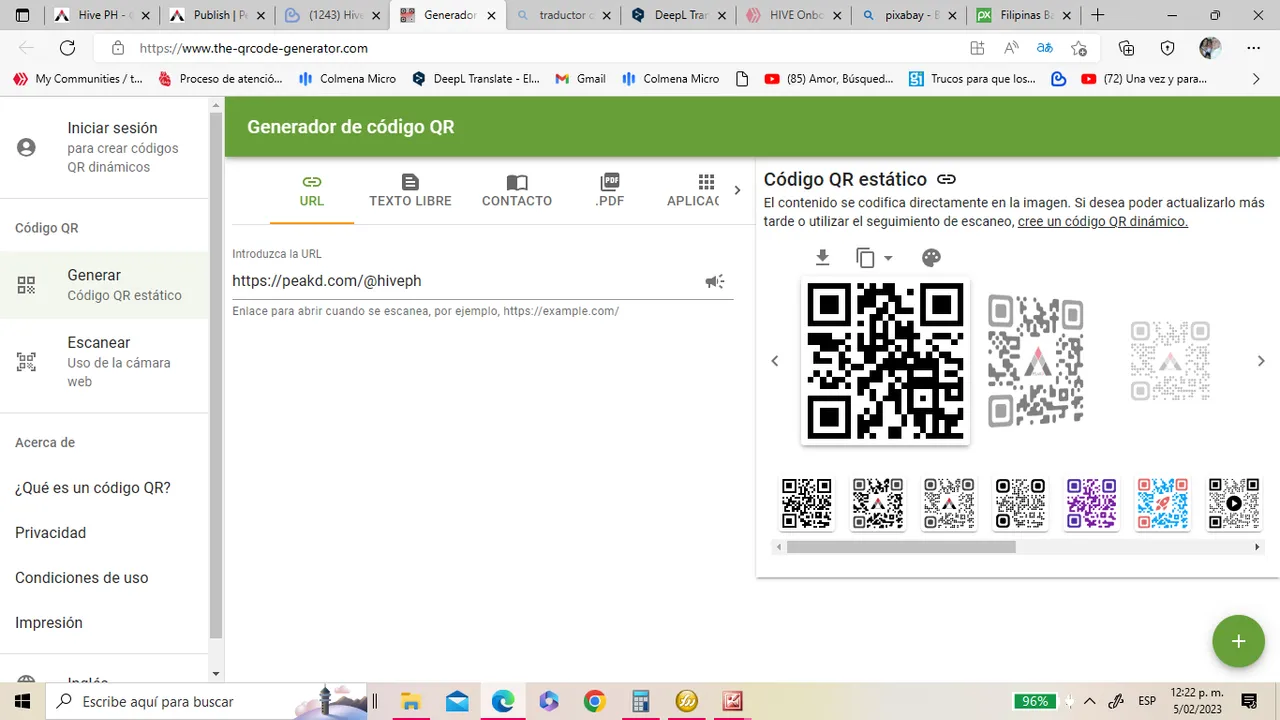Open the dynamic QR code link
This screenshot has height=720, width=1280.
coord(1103,222)
